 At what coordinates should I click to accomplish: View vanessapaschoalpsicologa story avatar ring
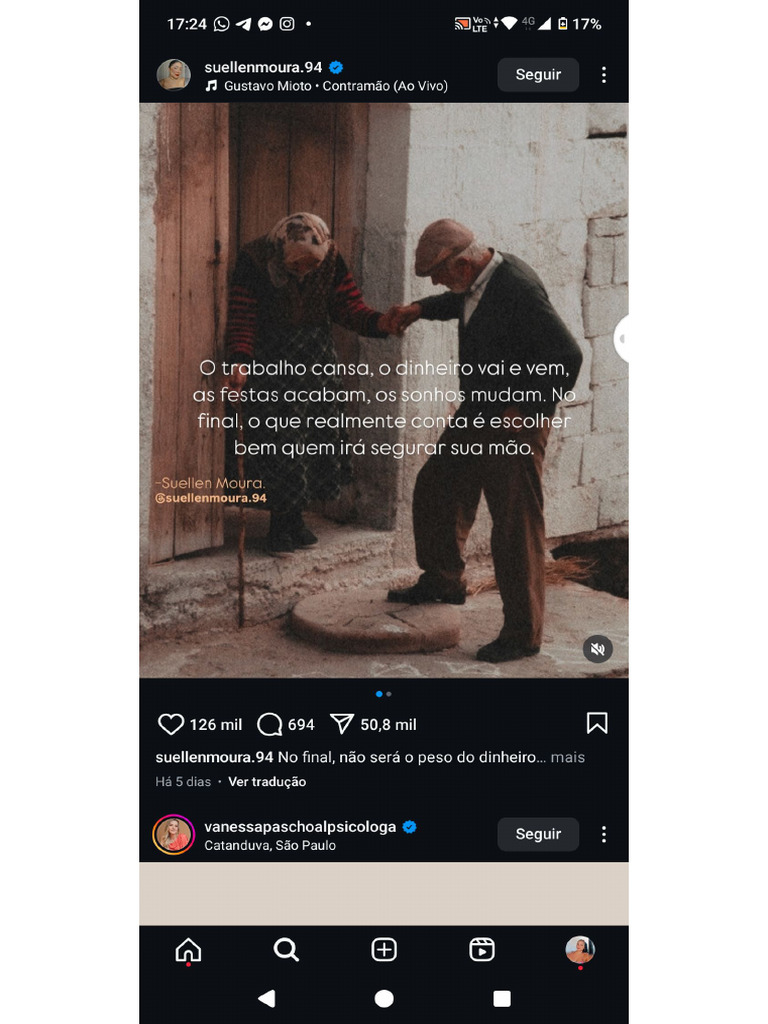click(174, 835)
